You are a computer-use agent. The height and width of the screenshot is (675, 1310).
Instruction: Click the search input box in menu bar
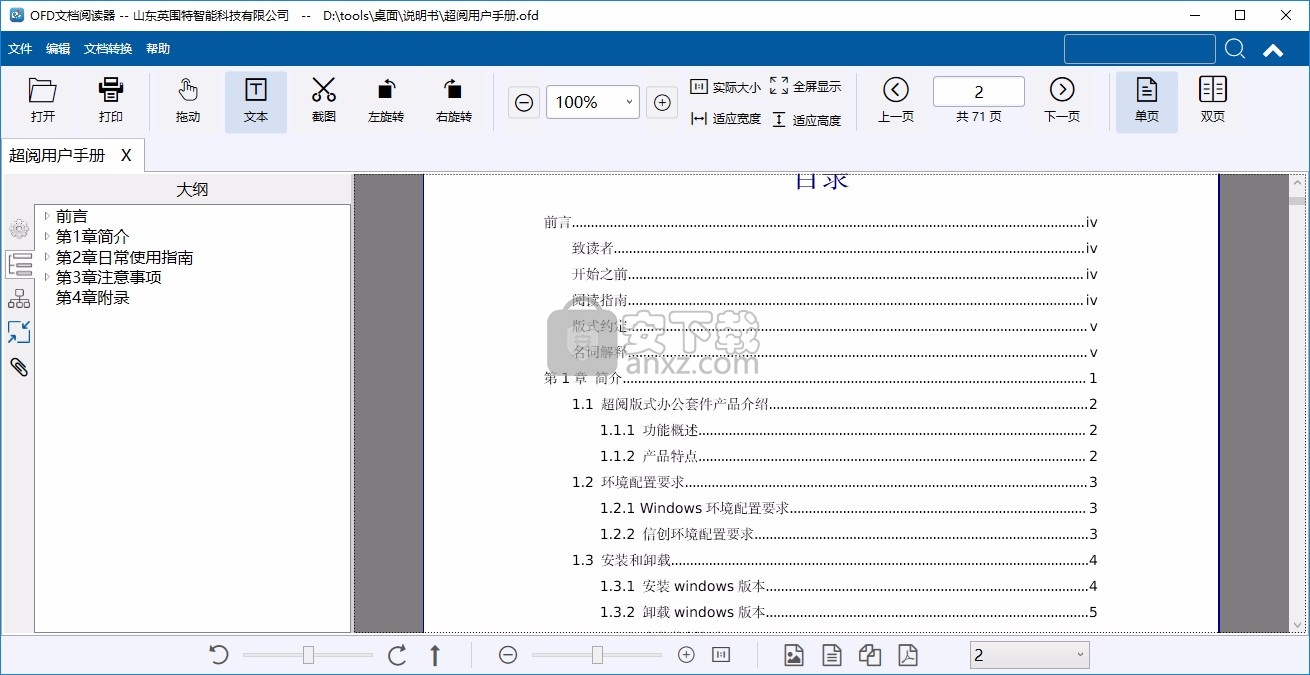point(1140,49)
